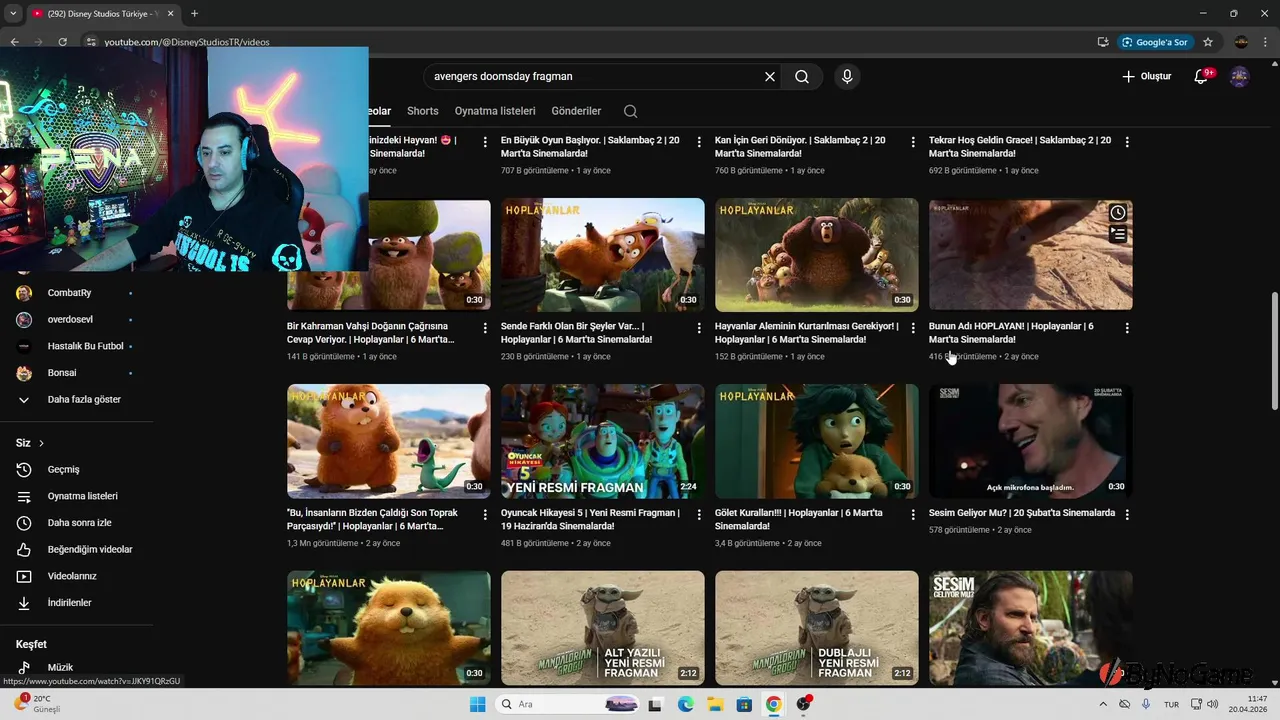Click the Oluştur create button

click(x=1146, y=77)
